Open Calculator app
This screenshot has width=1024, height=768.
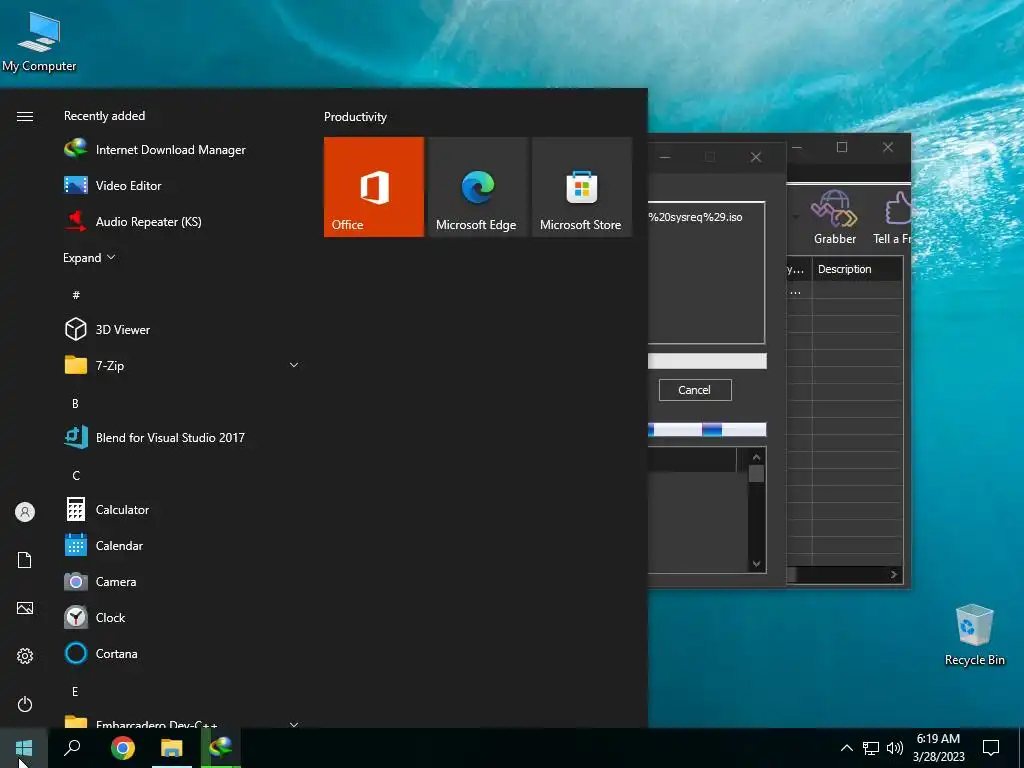tap(107, 509)
